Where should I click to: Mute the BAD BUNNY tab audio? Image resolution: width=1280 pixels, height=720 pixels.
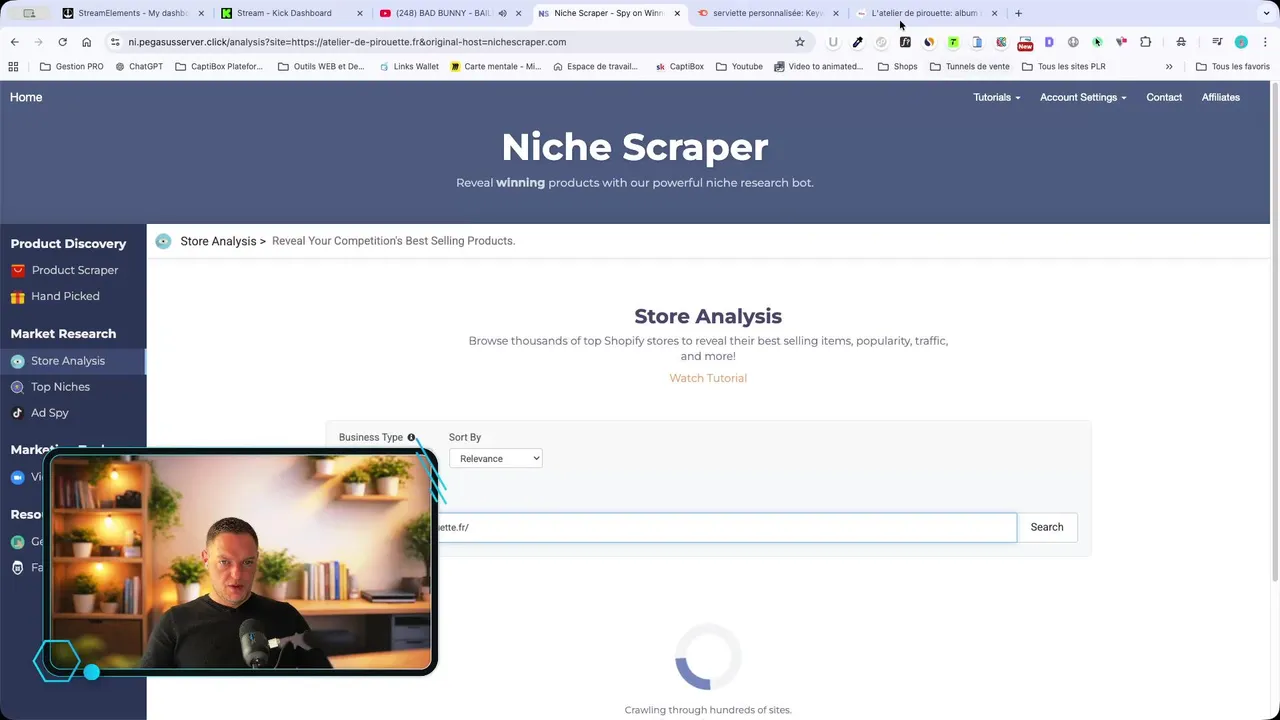(502, 13)
